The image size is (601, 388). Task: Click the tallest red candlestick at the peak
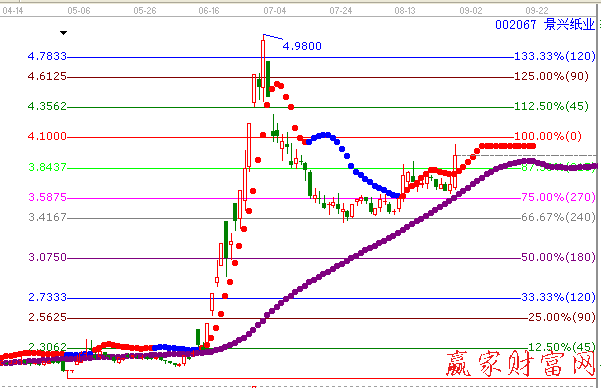[x=263, y=69]
